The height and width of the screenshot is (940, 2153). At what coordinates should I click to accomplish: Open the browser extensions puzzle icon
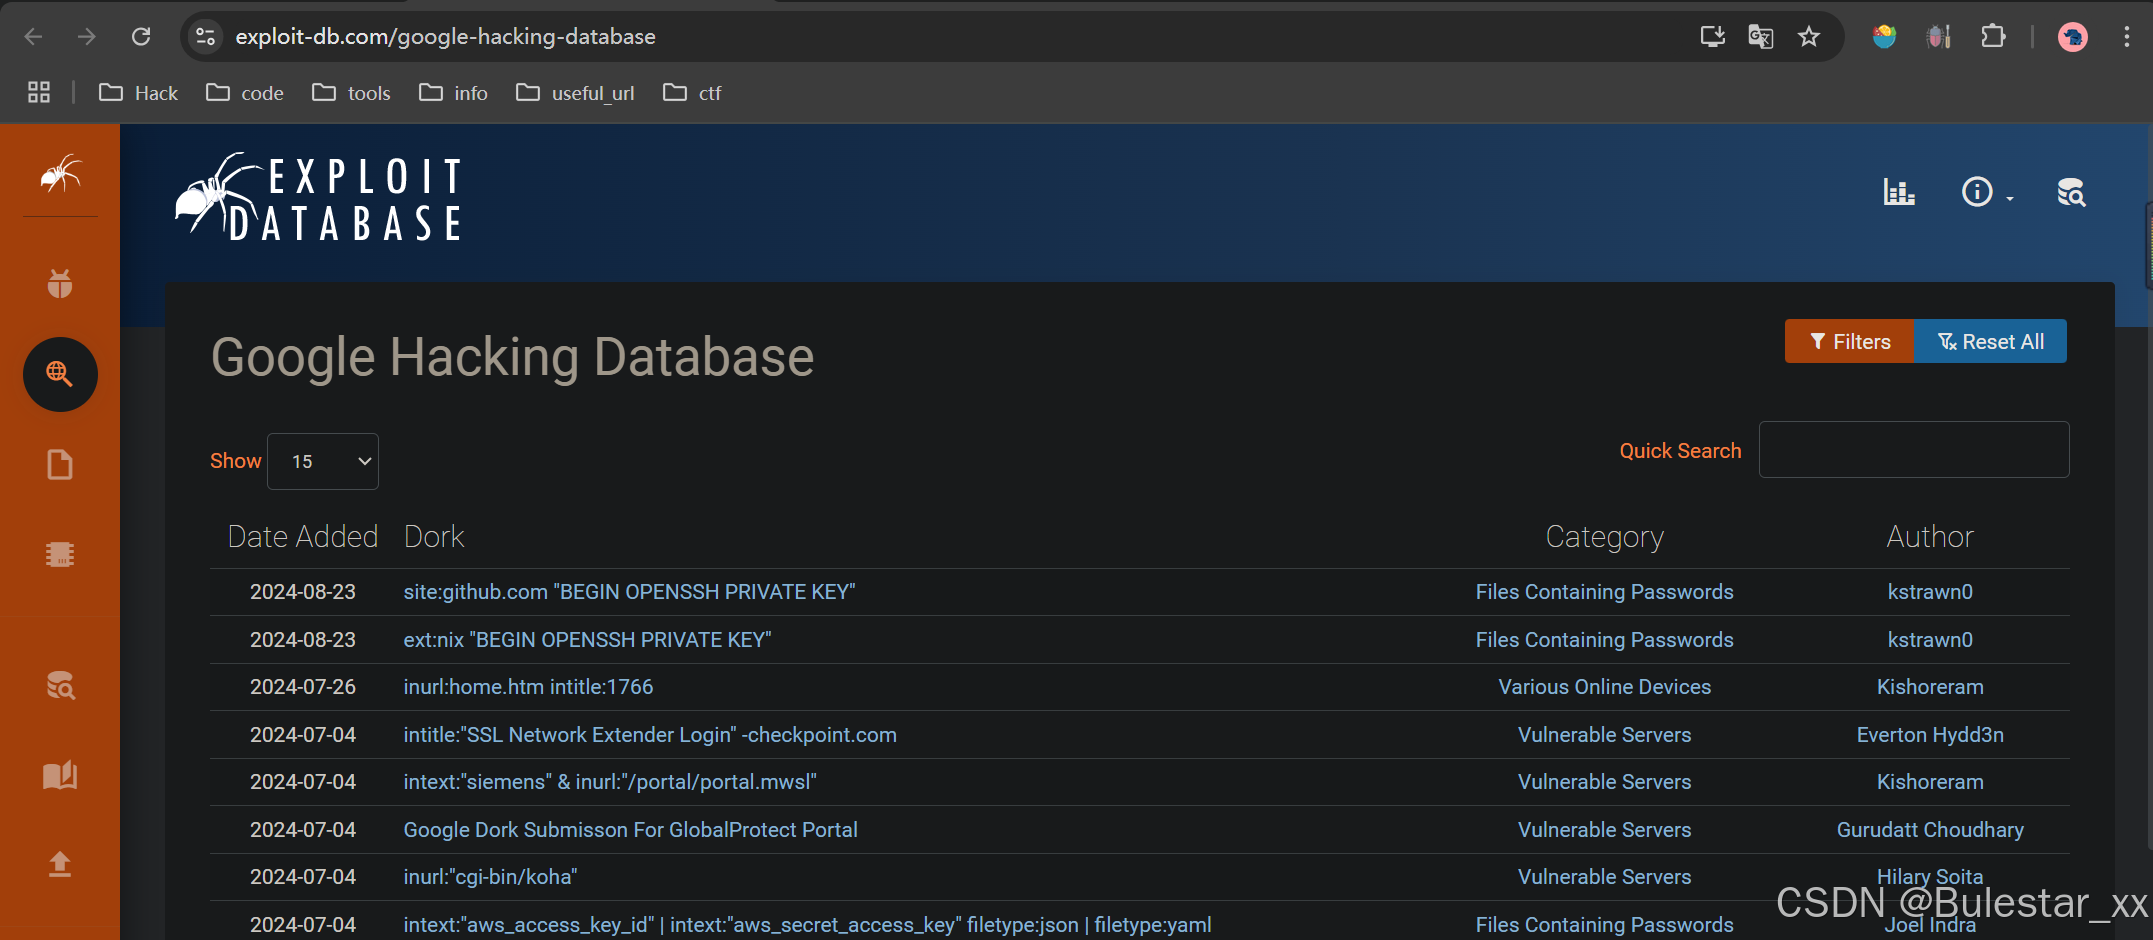pyautogui.click(x=1993, y=37)
